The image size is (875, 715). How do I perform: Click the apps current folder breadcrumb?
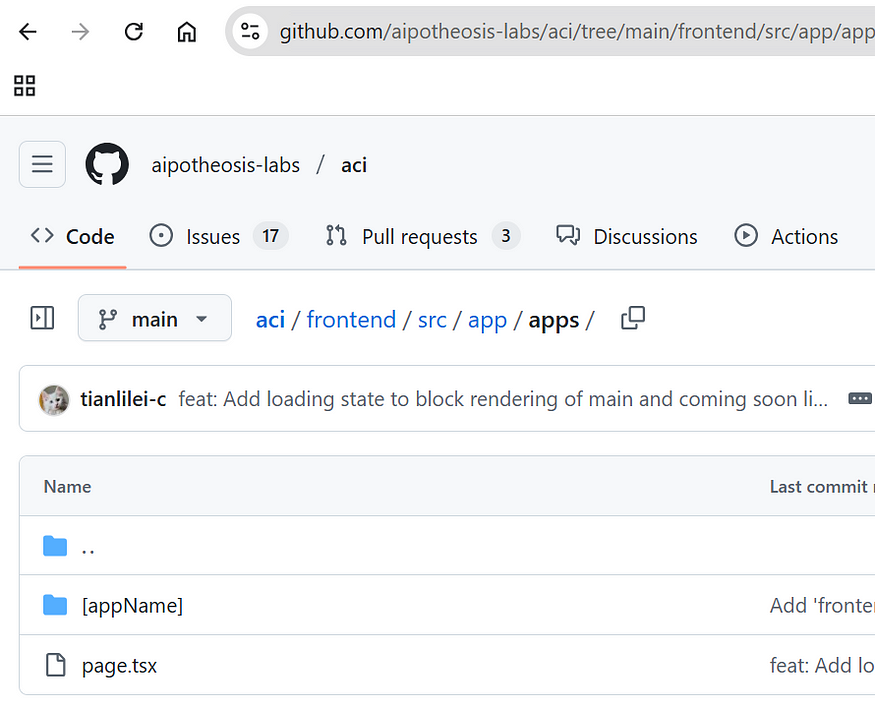point(554,321)
